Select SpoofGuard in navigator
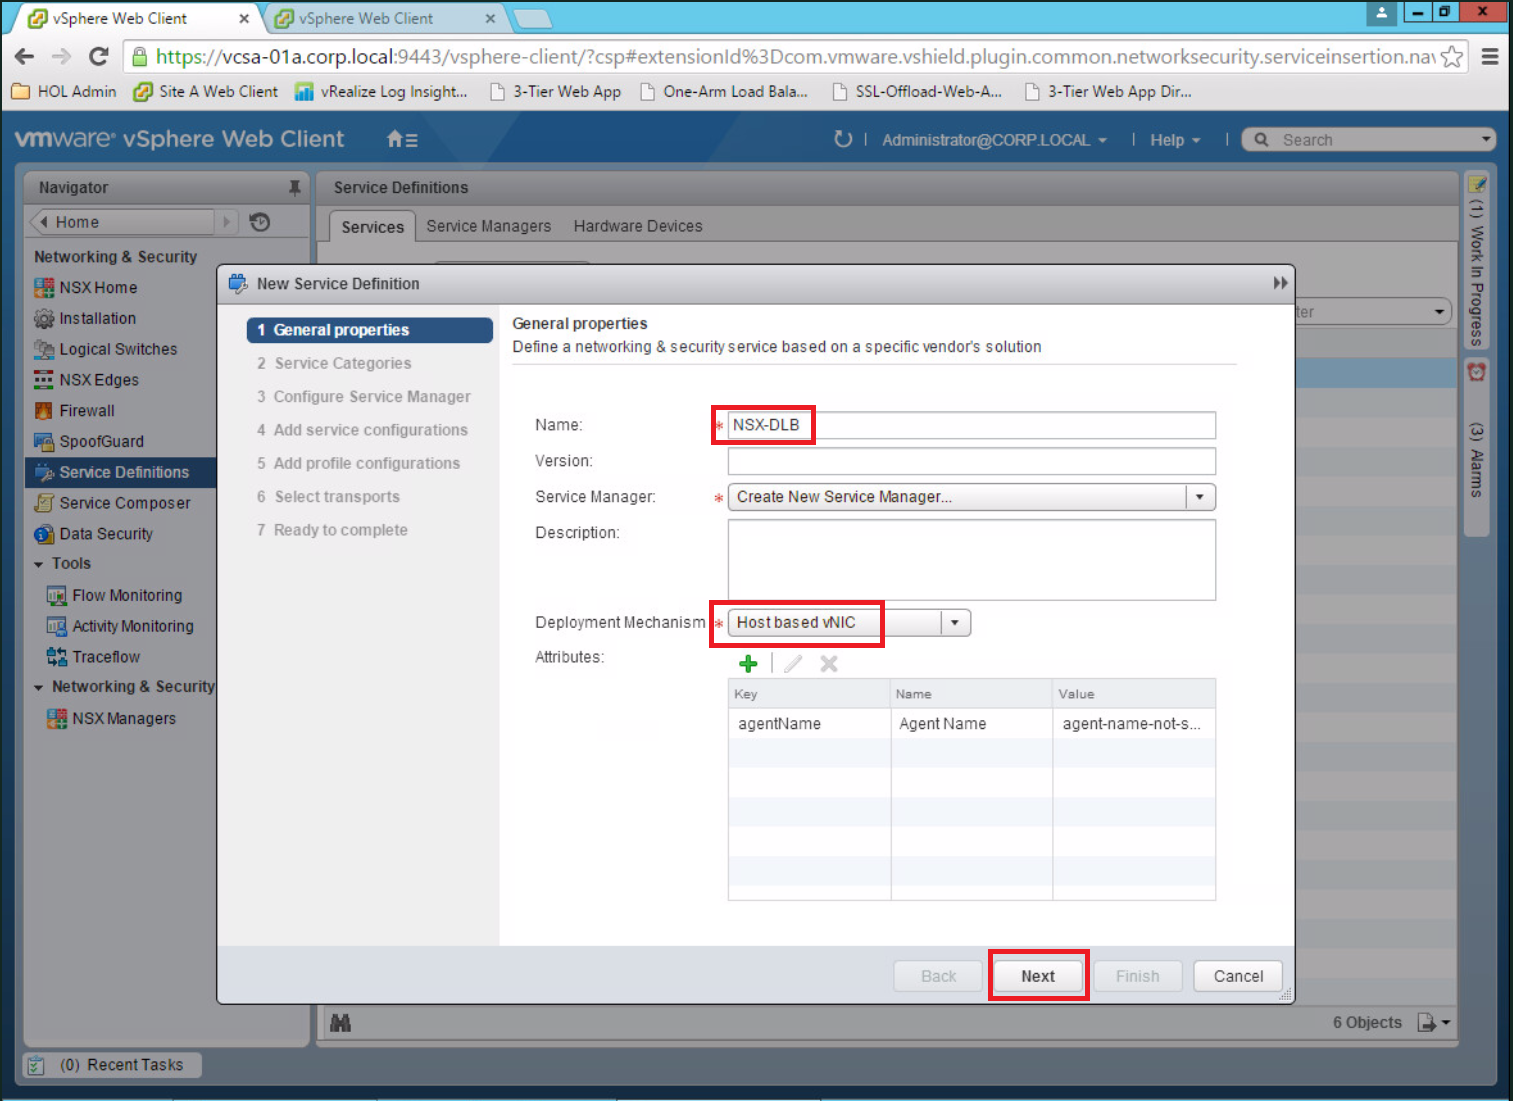This screenshot has height=1101, width=1513. [101, 441]
